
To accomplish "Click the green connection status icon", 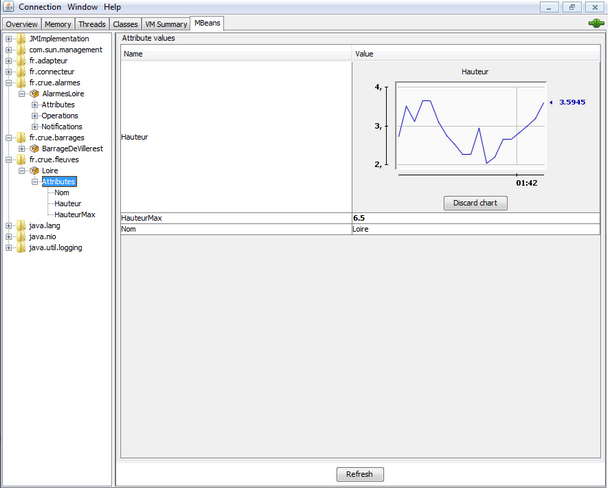I will pos(595,22).
